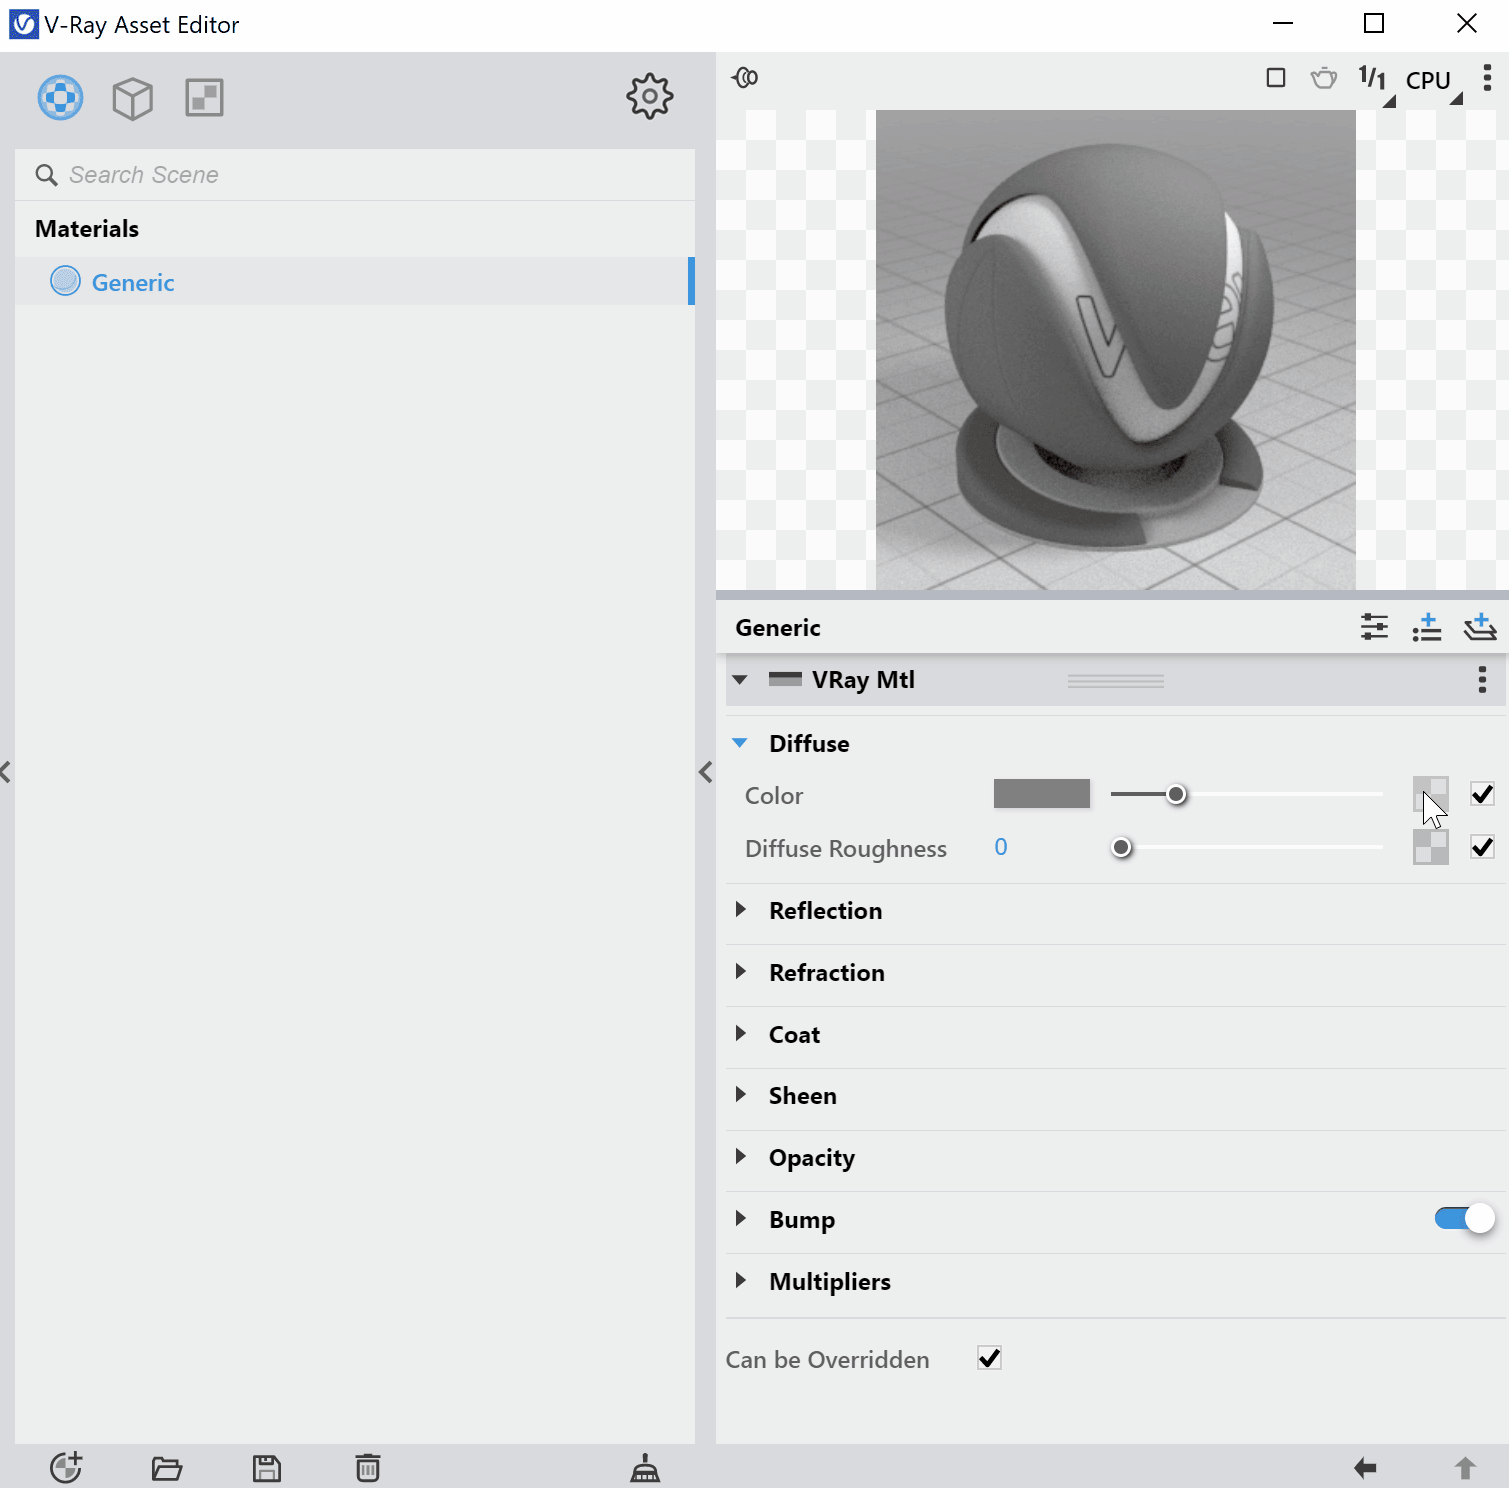Click the Add Attribute list icon
1509x1488 pixels.
click(x=1427, y=627)
